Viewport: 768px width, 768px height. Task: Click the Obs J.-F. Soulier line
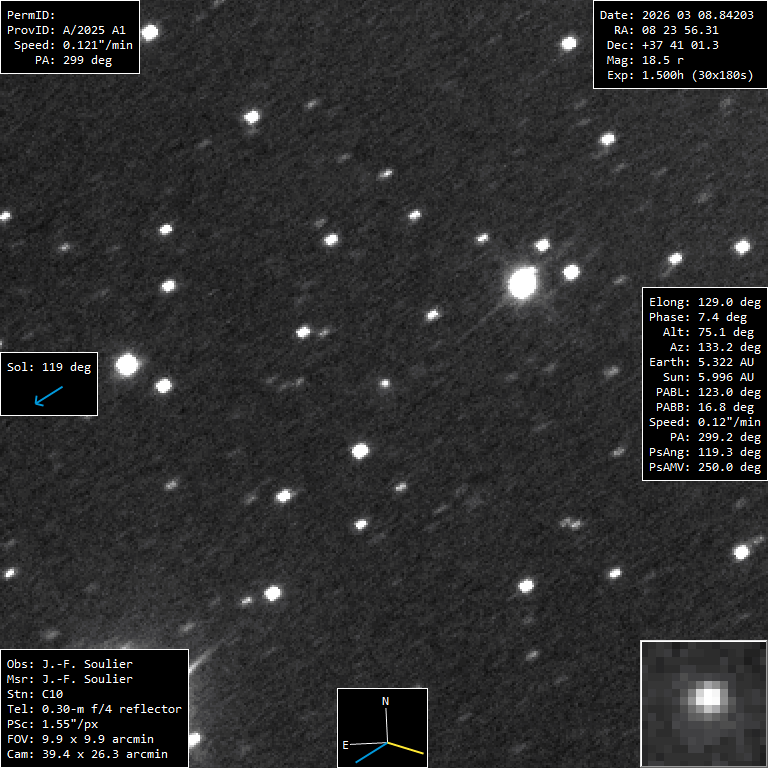click(69, 664)
